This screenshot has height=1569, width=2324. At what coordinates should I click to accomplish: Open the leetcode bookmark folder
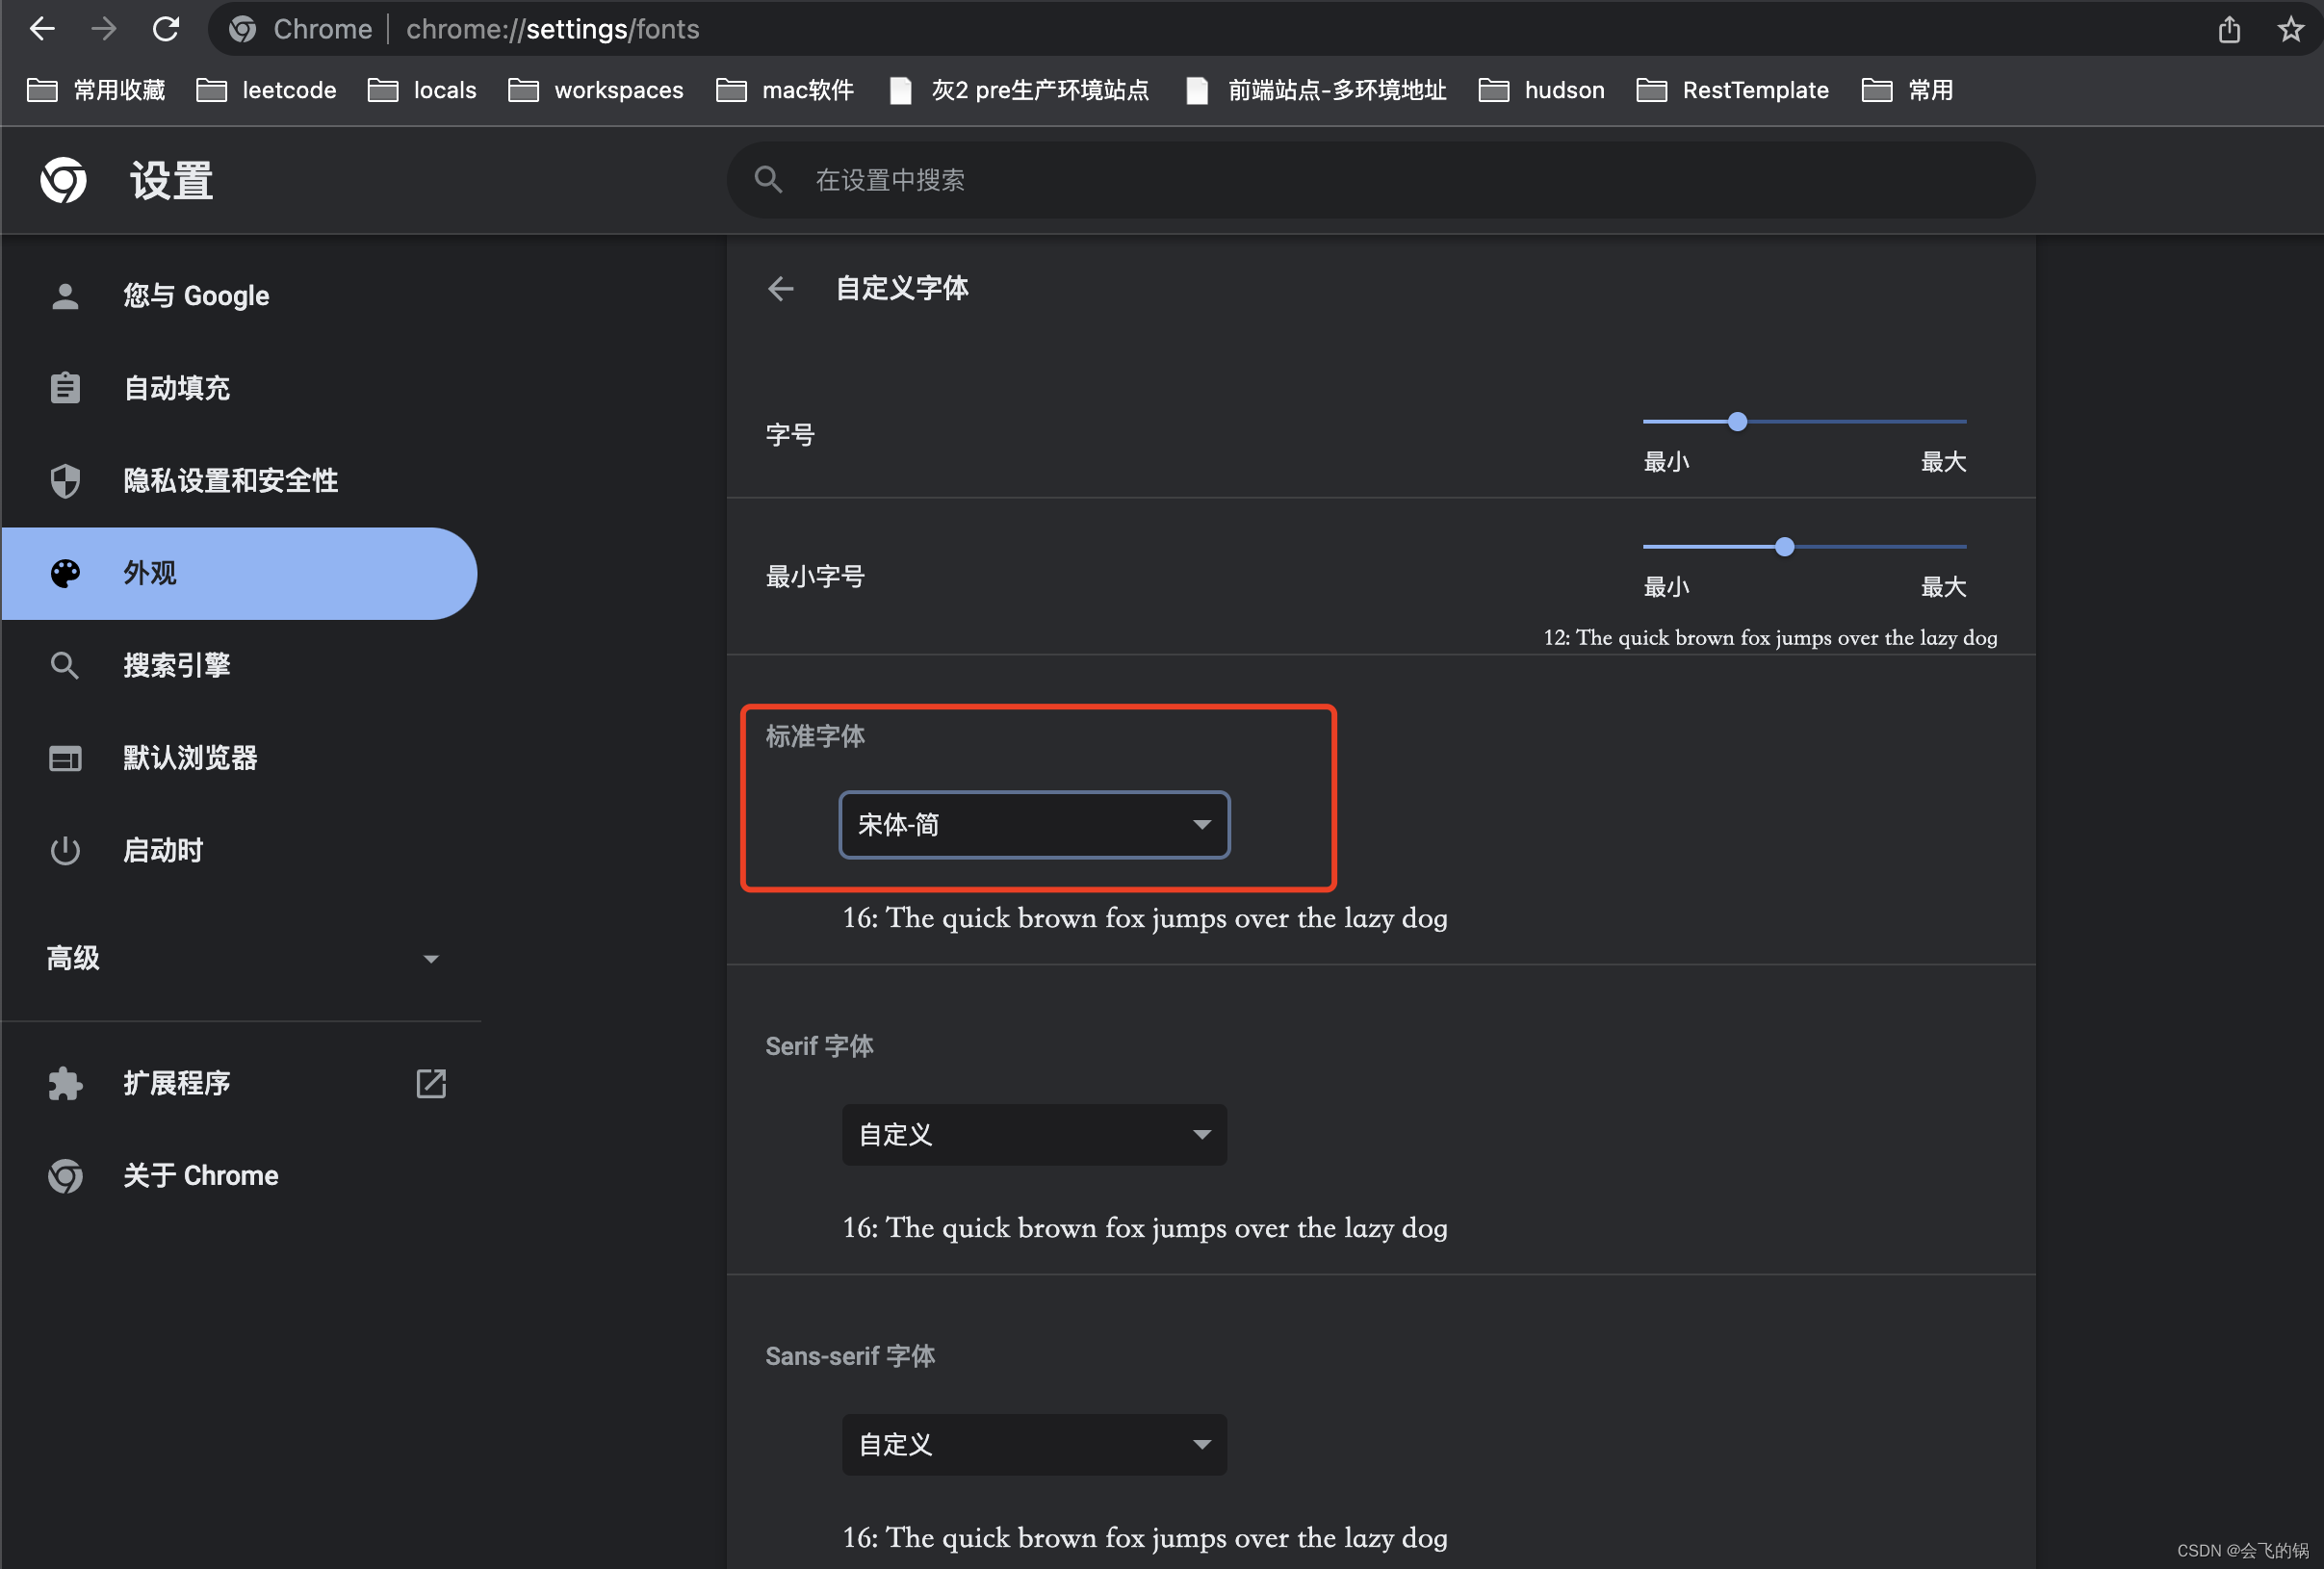click(x=267, y=90)
